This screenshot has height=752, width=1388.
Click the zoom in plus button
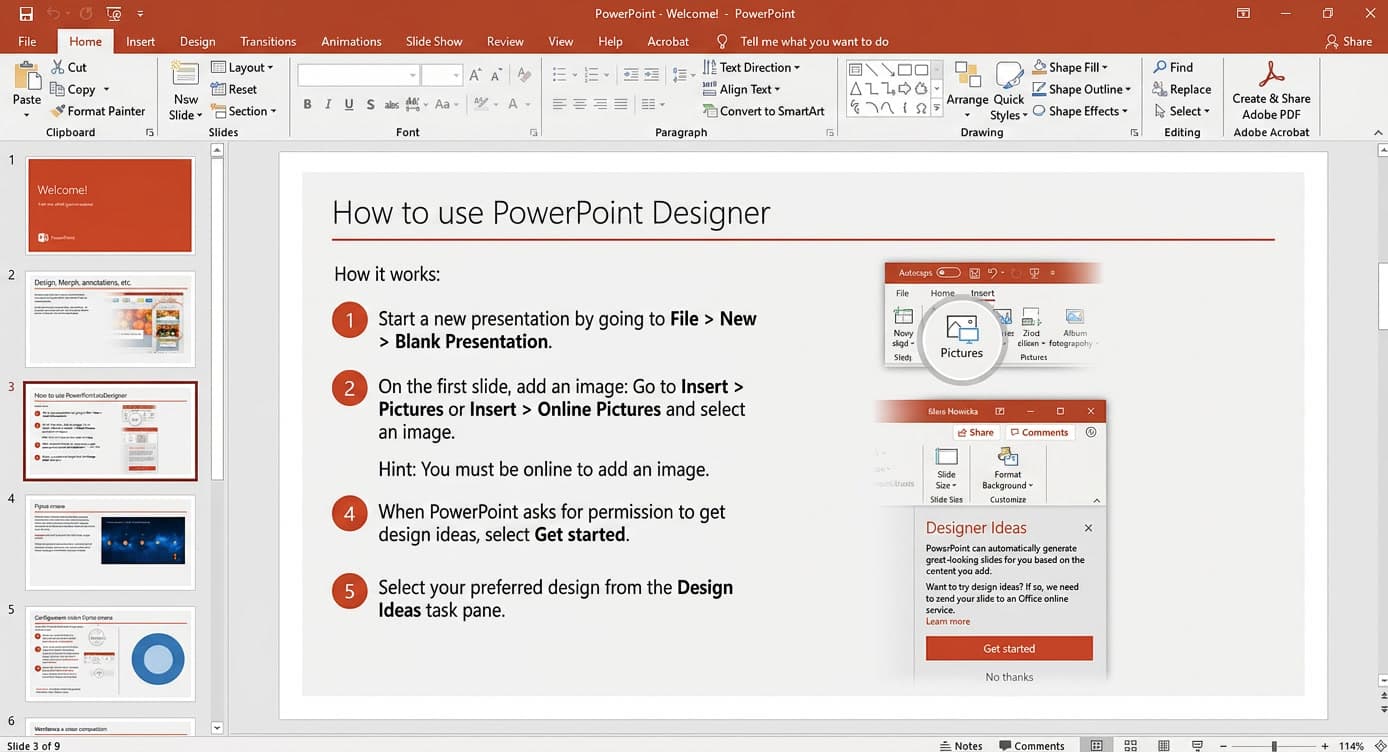click(1325, 746)
